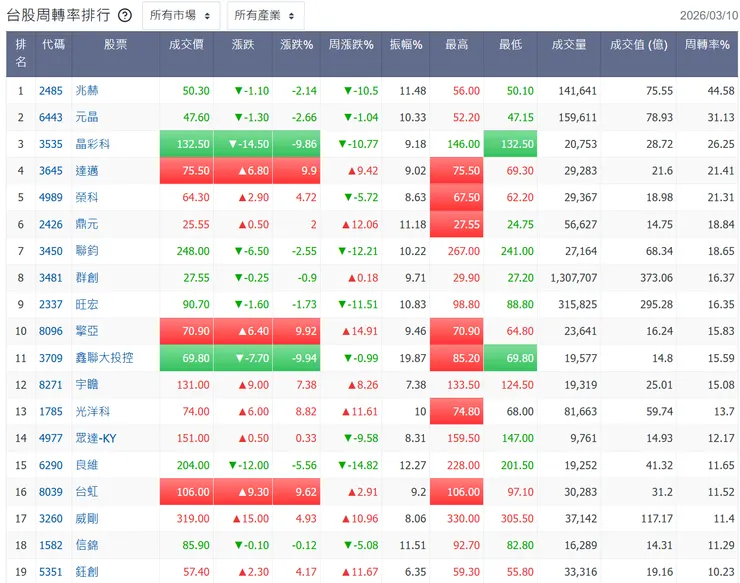Open 鼎元 stock page
Viewport: 740px width, 583px height.
(87, 224)
